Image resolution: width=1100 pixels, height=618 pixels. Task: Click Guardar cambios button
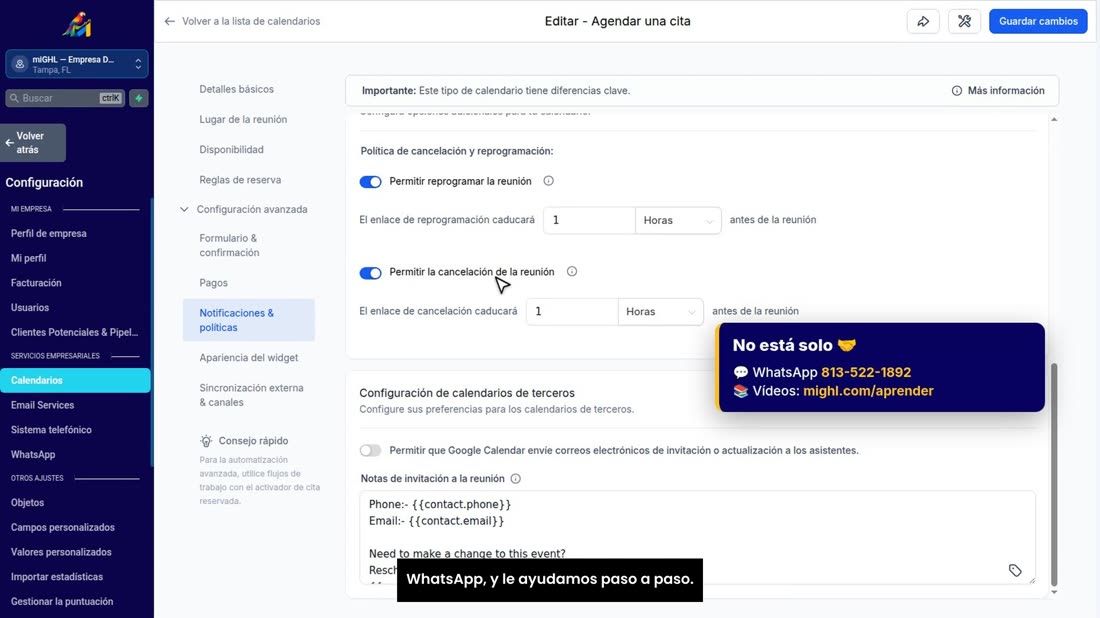[x=1038, y=21]
